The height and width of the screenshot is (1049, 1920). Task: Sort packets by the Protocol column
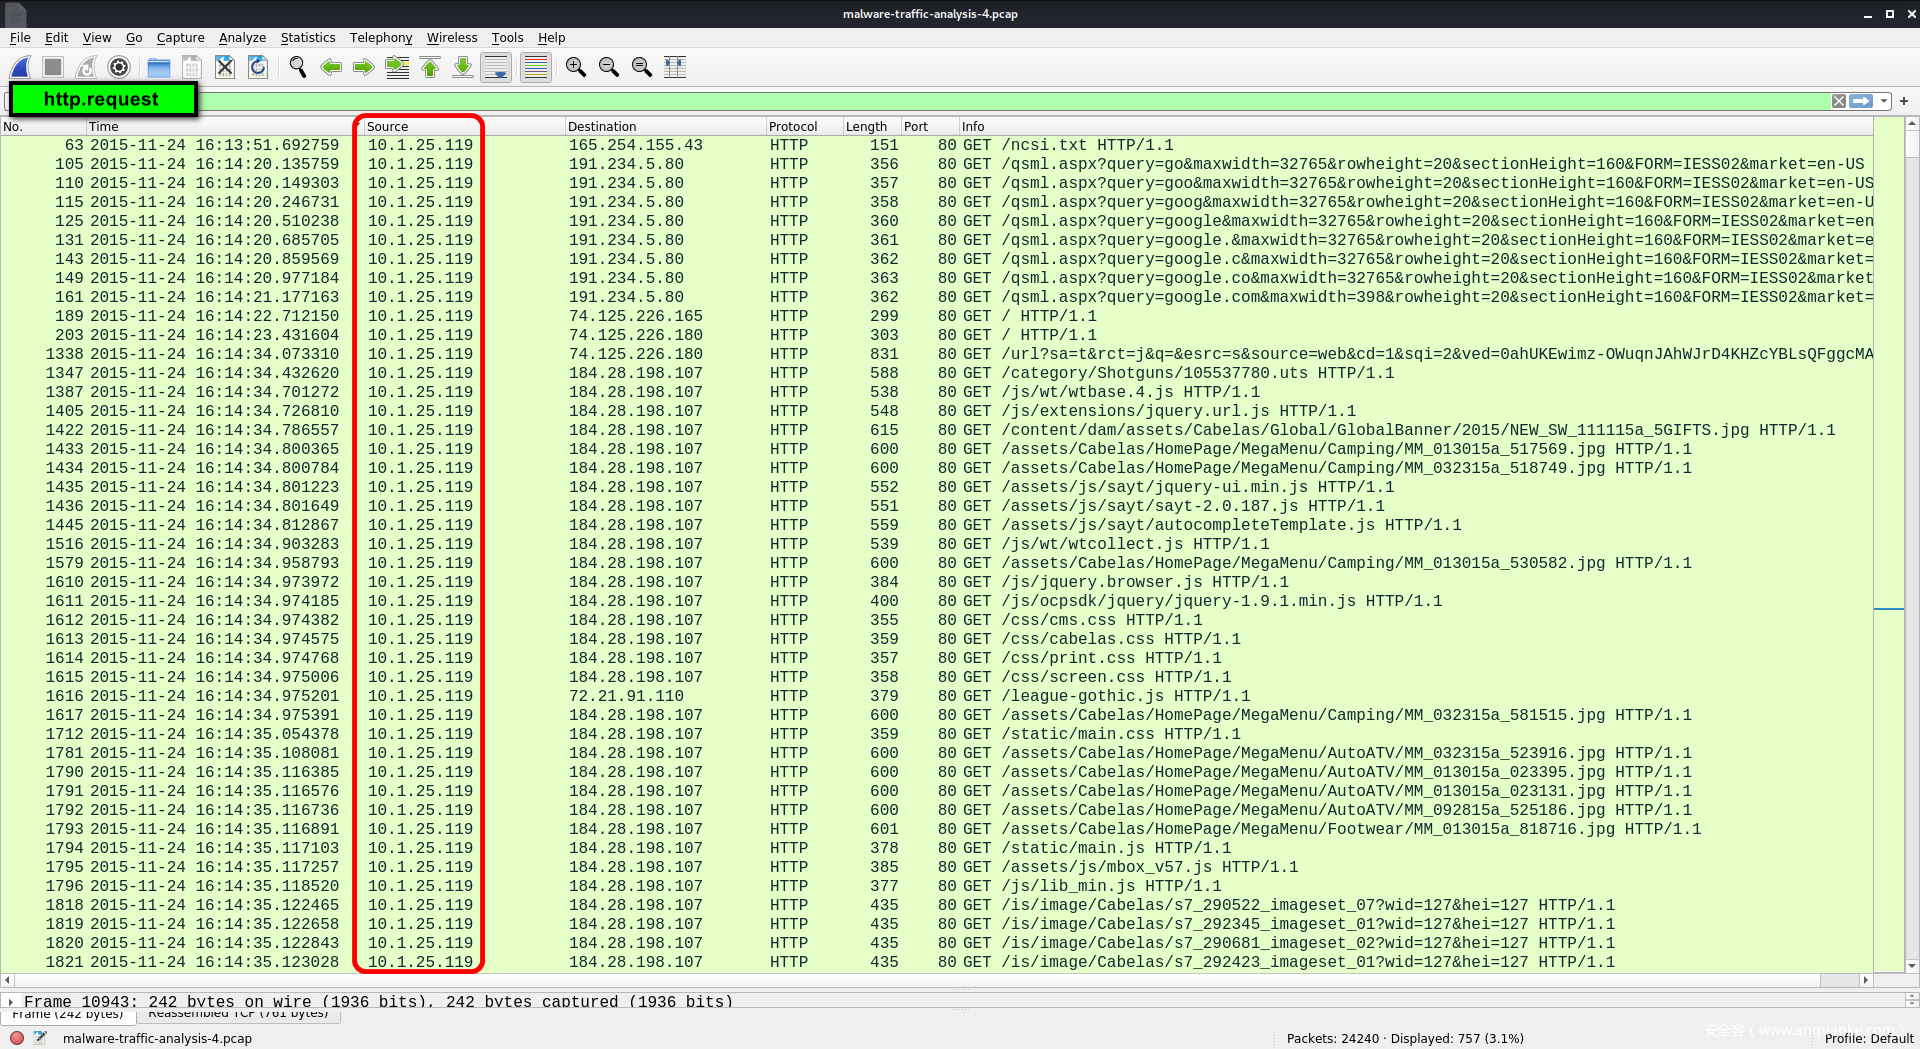(793, 126)
